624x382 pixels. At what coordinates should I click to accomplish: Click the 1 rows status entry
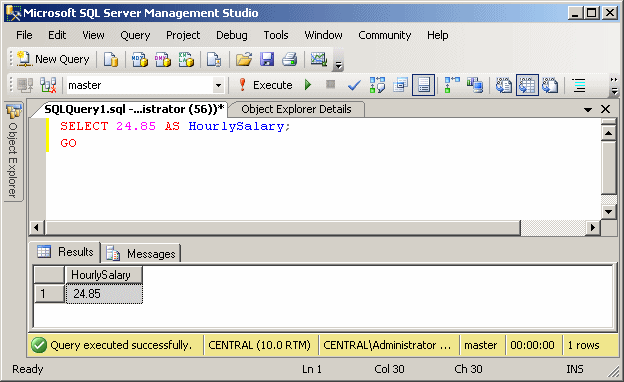tap(583, 345)
